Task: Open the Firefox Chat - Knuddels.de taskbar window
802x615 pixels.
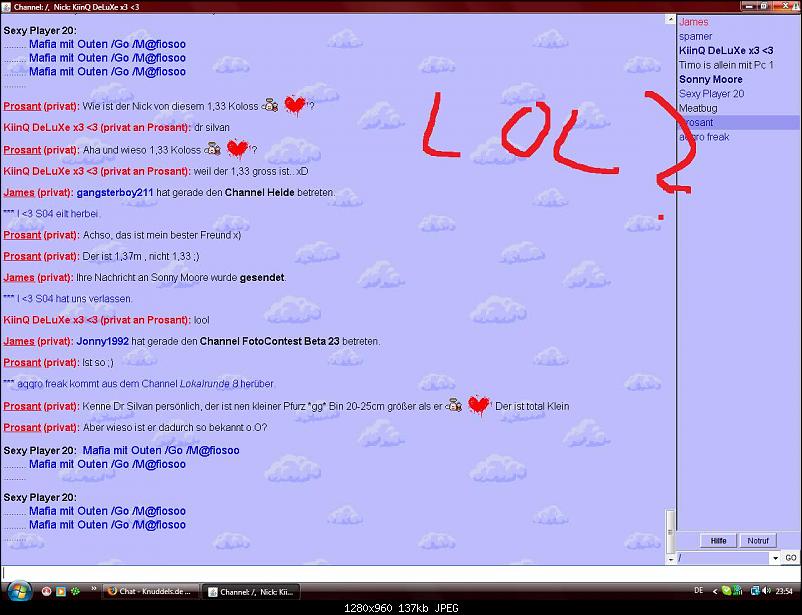Action: (149, 591)
